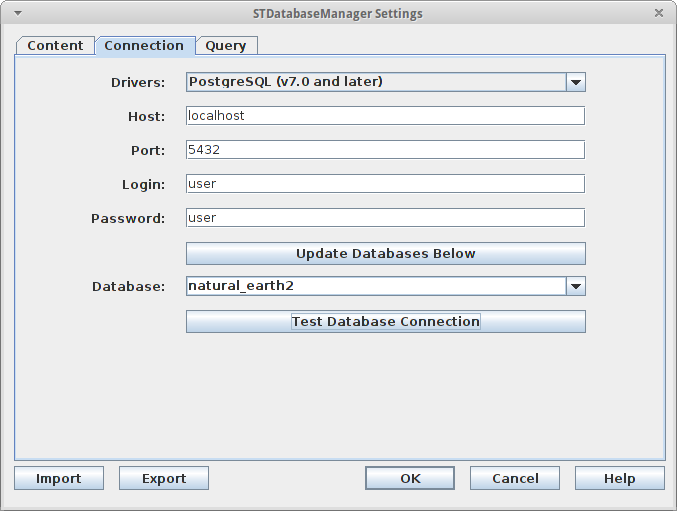
Task: Select the Login input field
Action: 385,184
